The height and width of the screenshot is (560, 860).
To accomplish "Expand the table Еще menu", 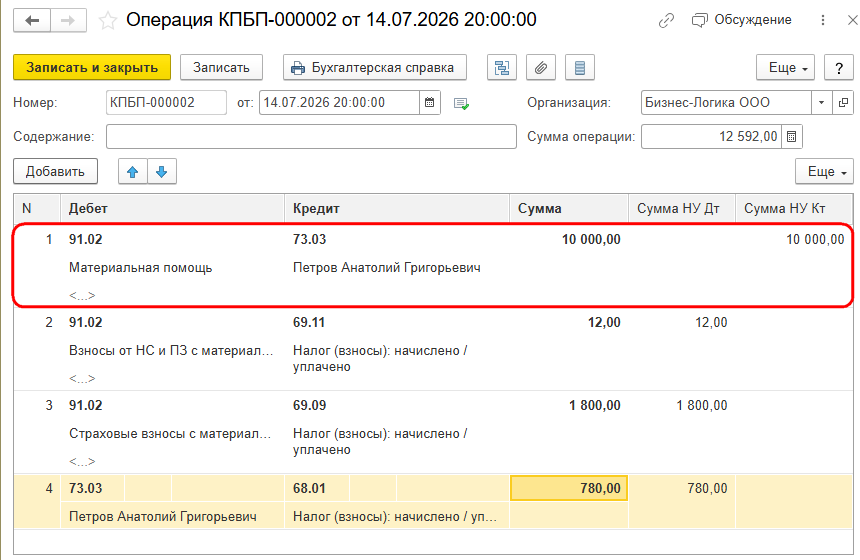I will point(824,171).
